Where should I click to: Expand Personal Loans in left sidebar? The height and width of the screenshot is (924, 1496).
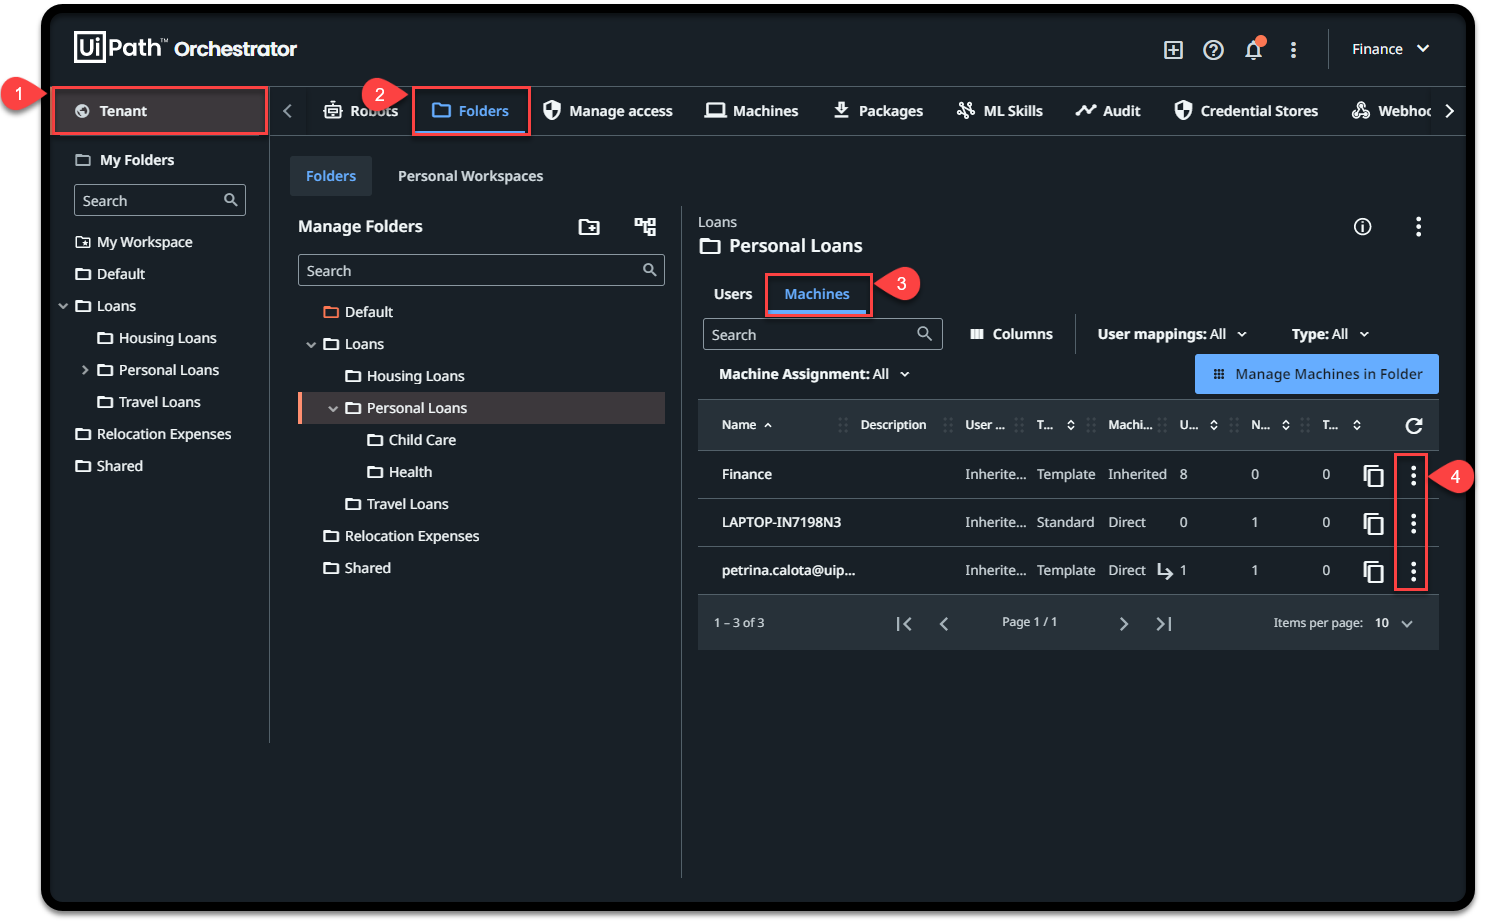point(85,370)
